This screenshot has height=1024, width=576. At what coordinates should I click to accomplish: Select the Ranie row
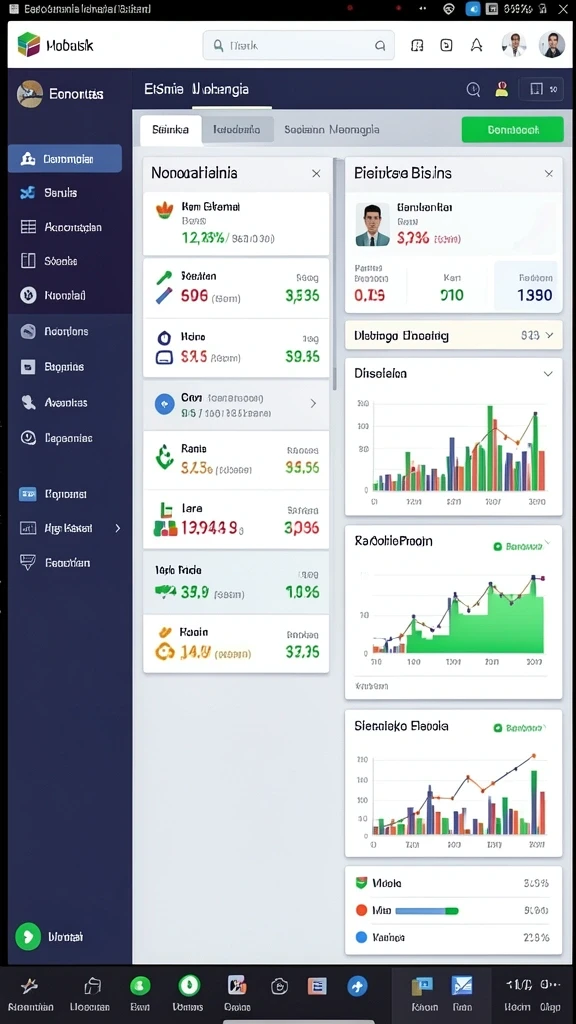tap(236, 460)
